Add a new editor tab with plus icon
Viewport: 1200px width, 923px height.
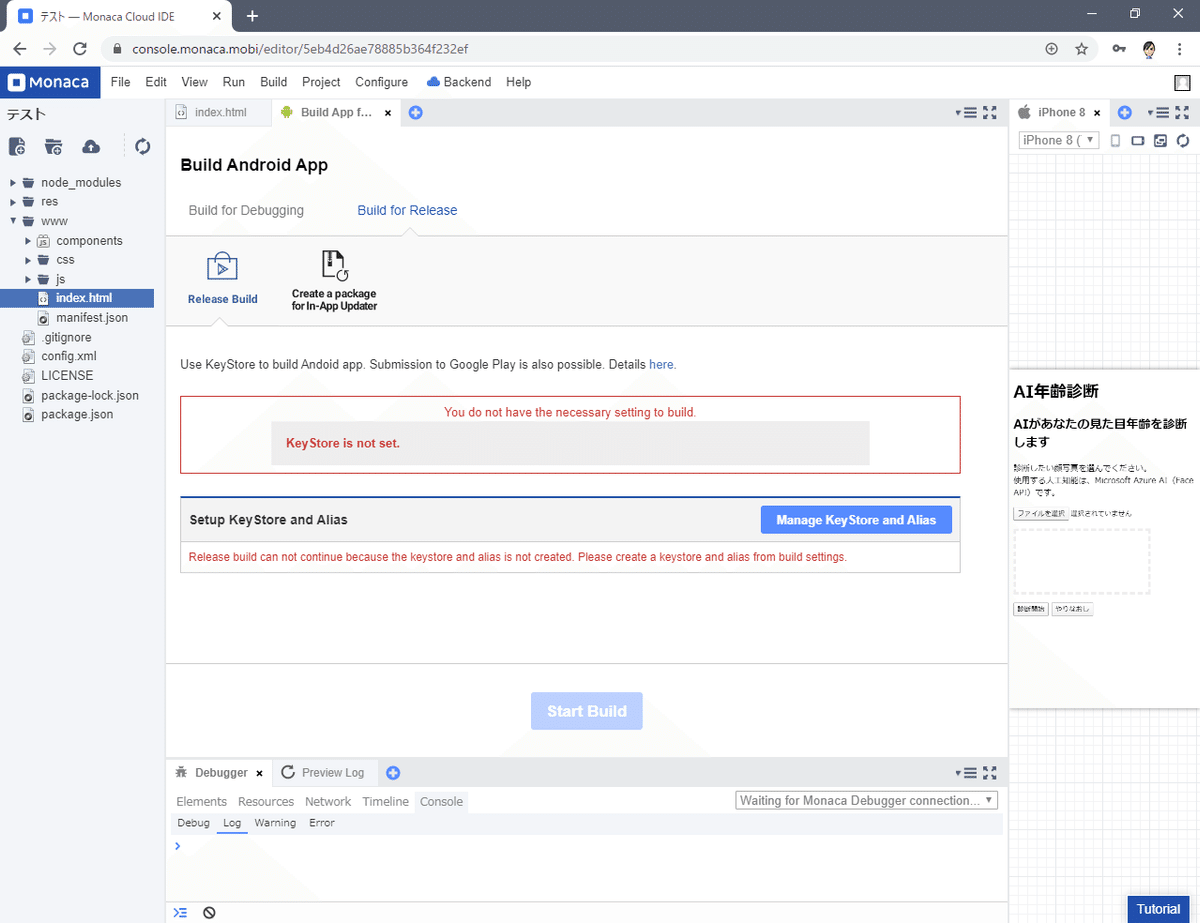pos(416,113)
